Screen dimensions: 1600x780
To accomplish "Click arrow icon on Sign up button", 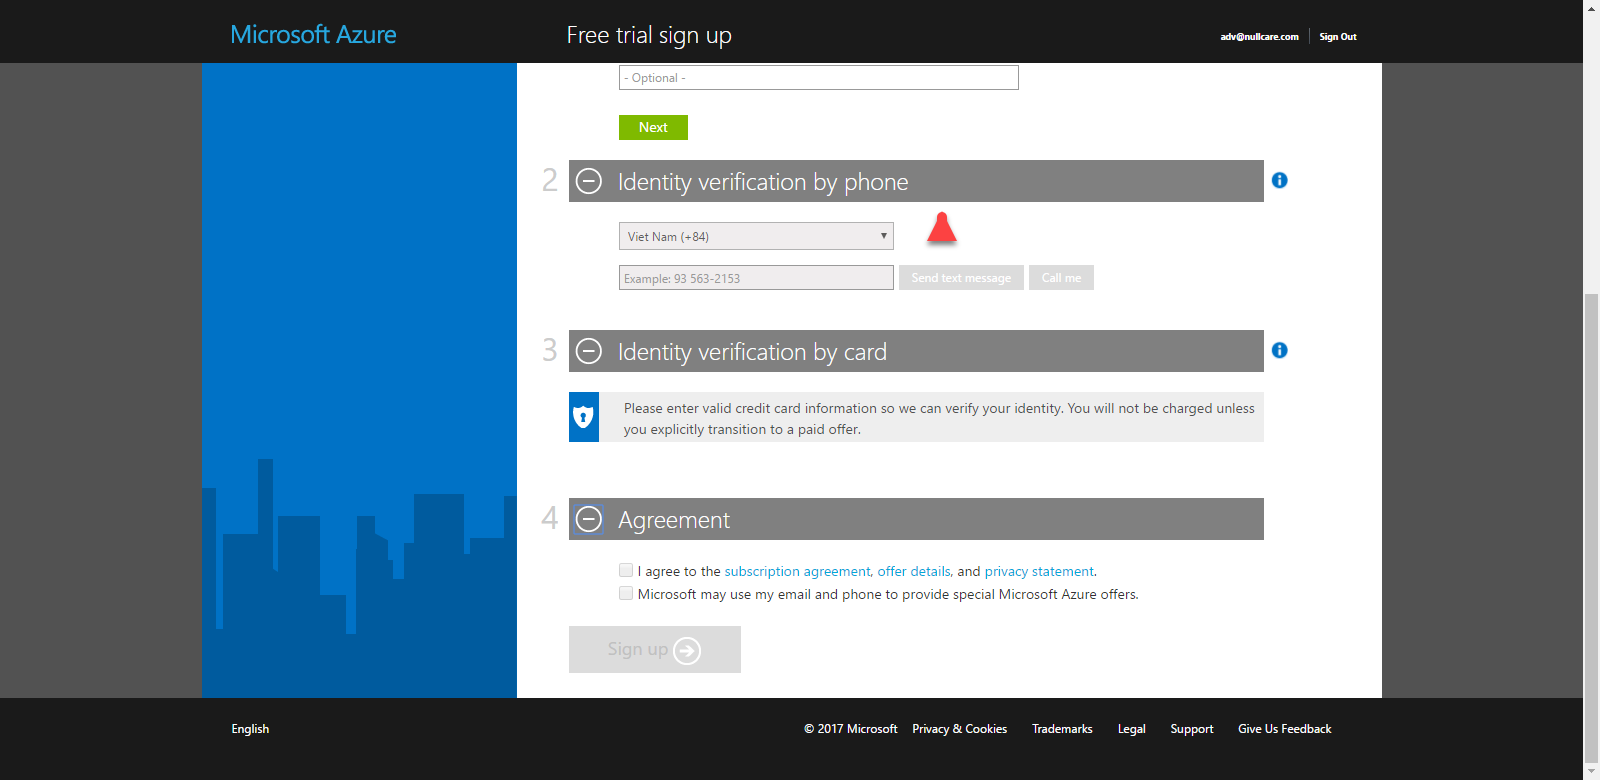I will click(687, 651).
